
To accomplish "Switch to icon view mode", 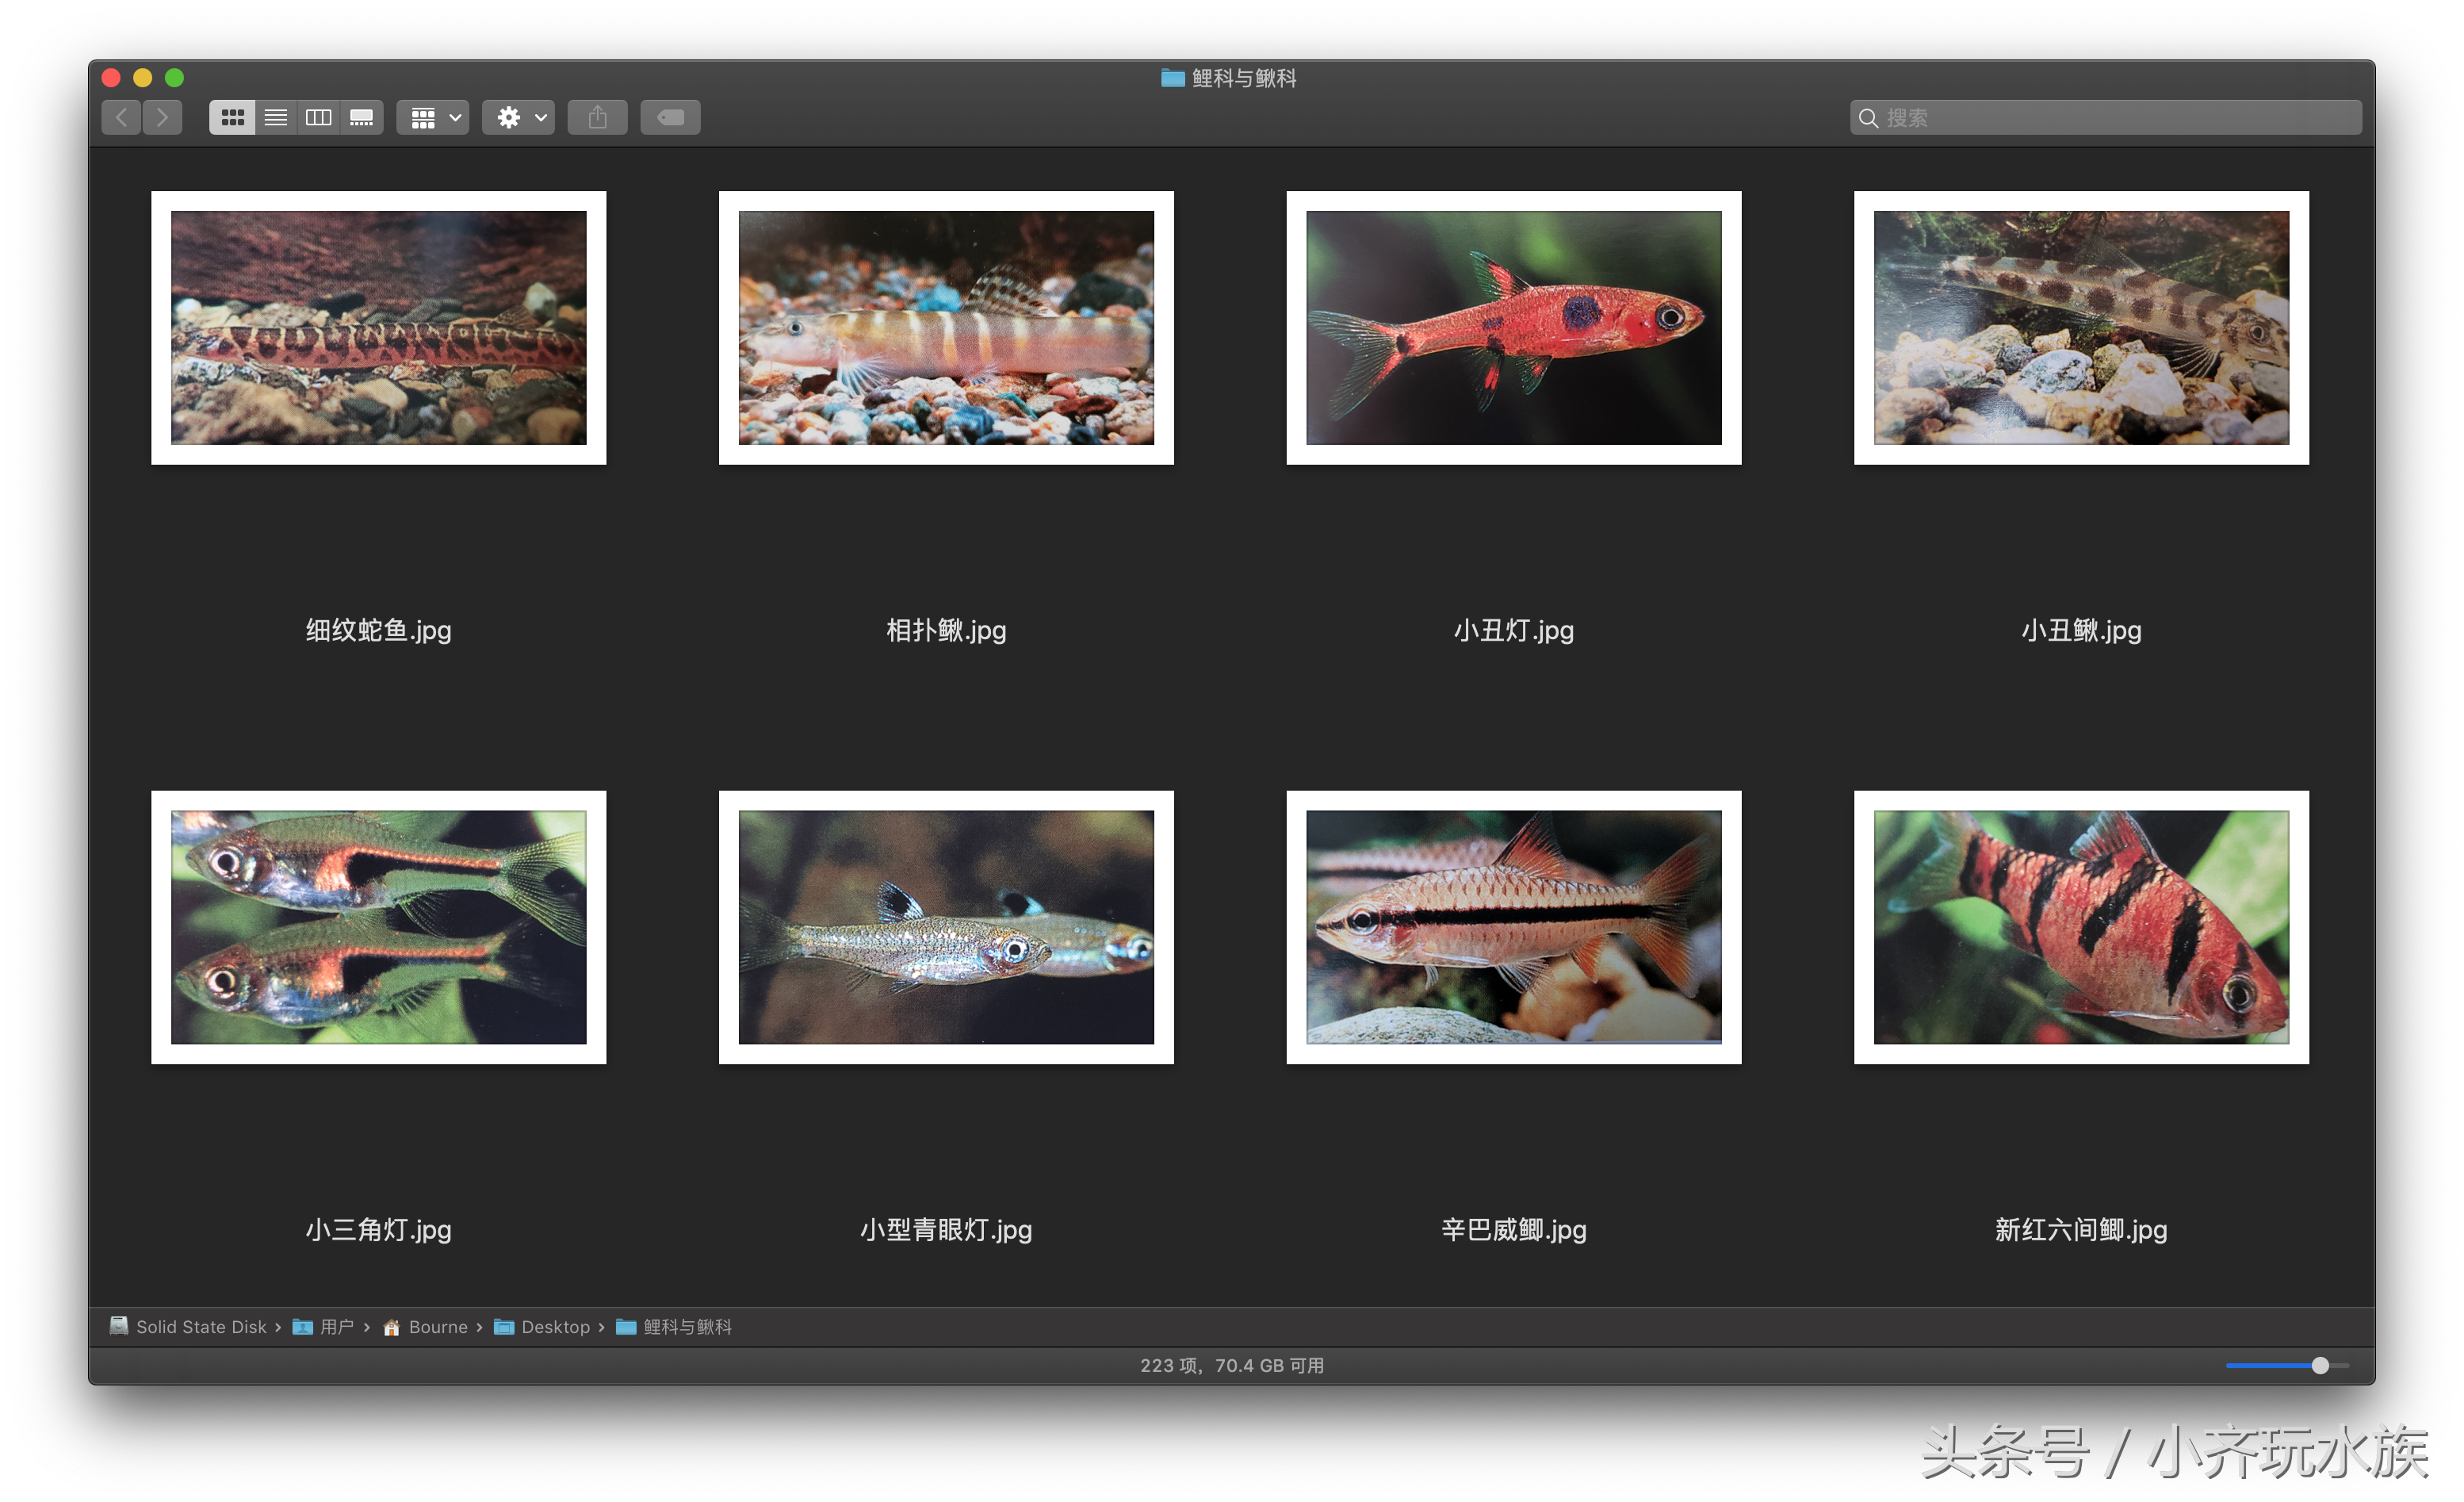I will pyautogui.click(x=232, y=118).
